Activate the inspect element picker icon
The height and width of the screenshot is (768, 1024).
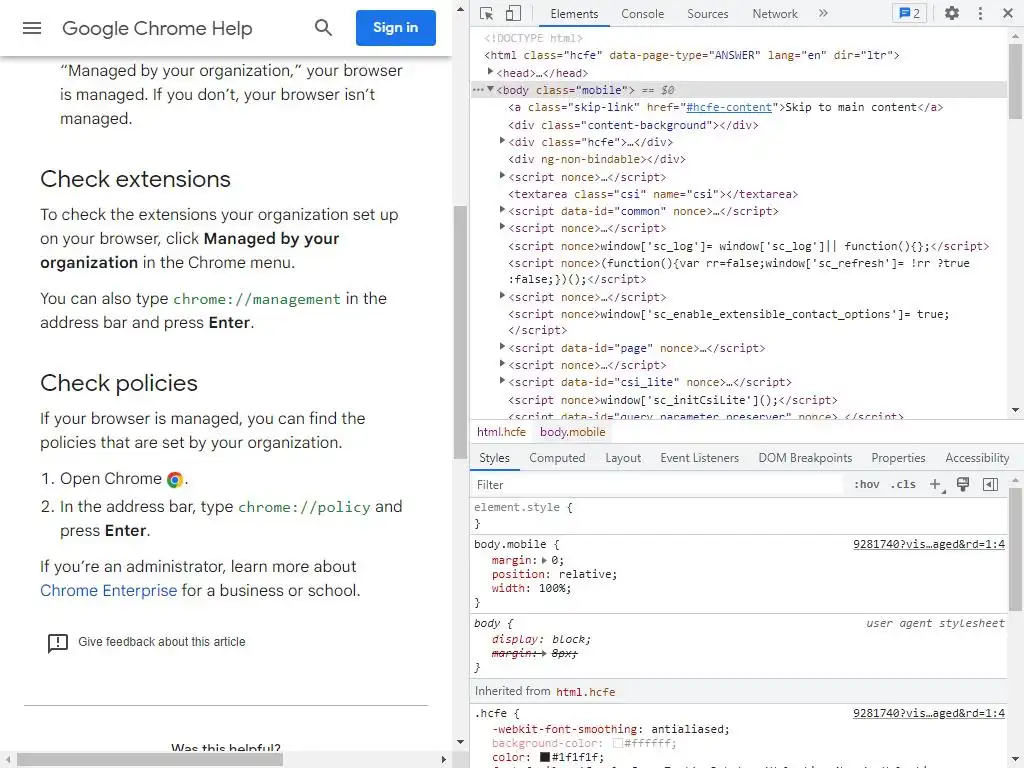click(487, 13)
